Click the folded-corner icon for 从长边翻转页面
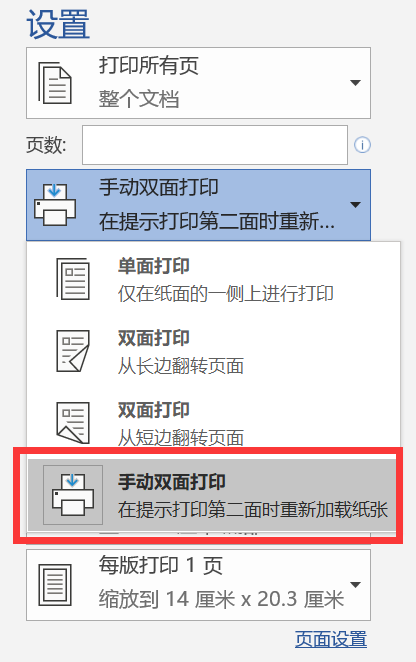This screenshot has width=416, height=662. click(x=73, y=351)
